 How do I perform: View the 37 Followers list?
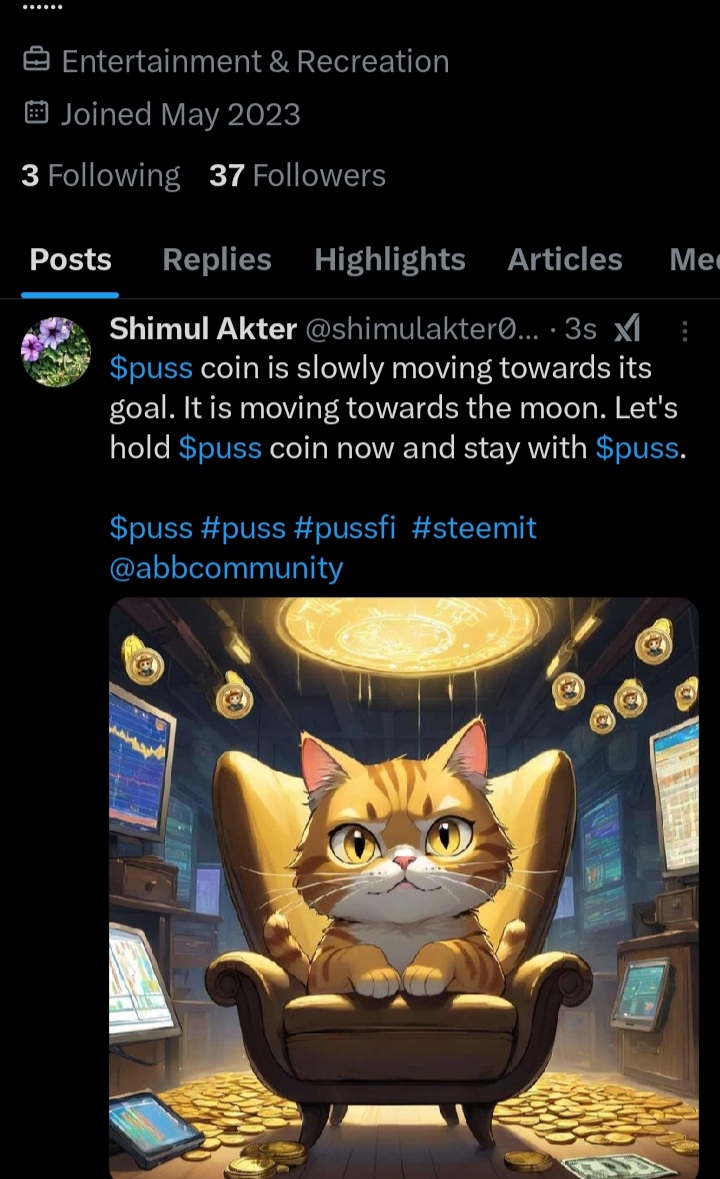(298, 175)
